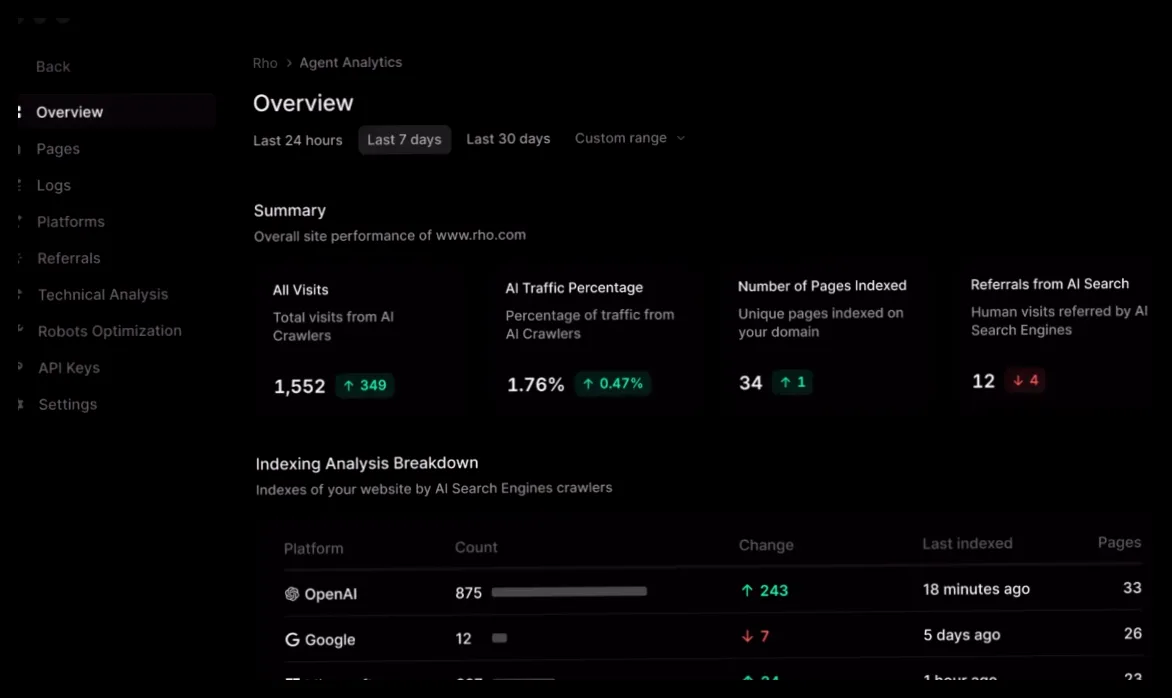Click the Pages column header in the table
This screenshot has width=1172, height=698.
(x=1120, y=543)
